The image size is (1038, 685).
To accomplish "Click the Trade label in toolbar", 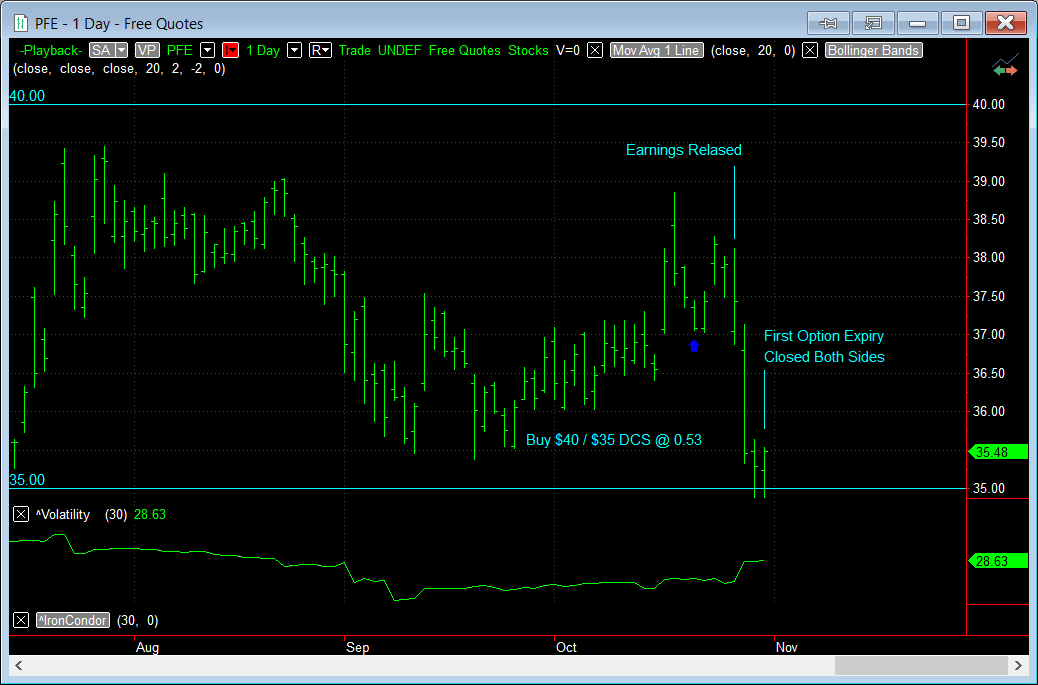I will [355, 50].
